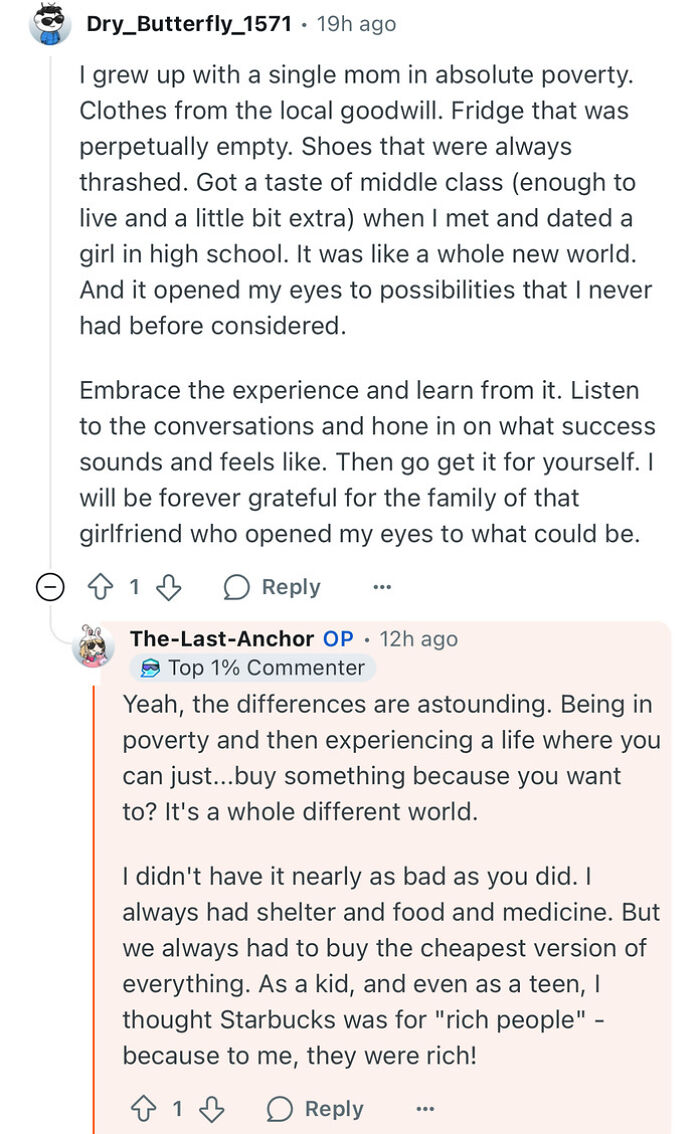The height and width of the screenshot is (1134, 700).
Task: Collapse the Dry_Butterfly_1571 comment thread
Action: click(x=49, y=587)
